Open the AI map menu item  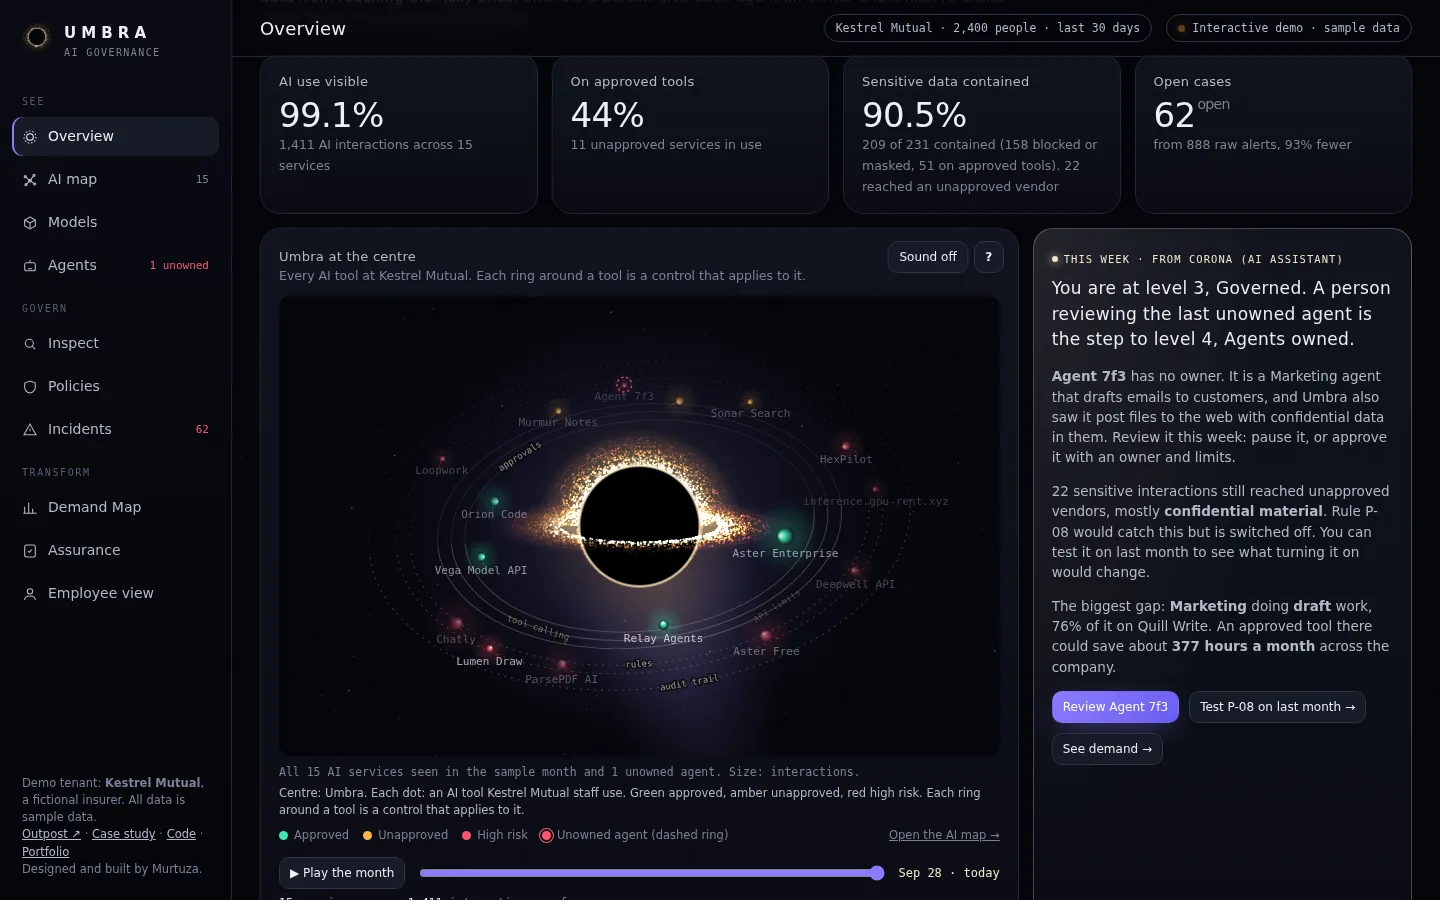pyautogui.click(x=115, y=179)
